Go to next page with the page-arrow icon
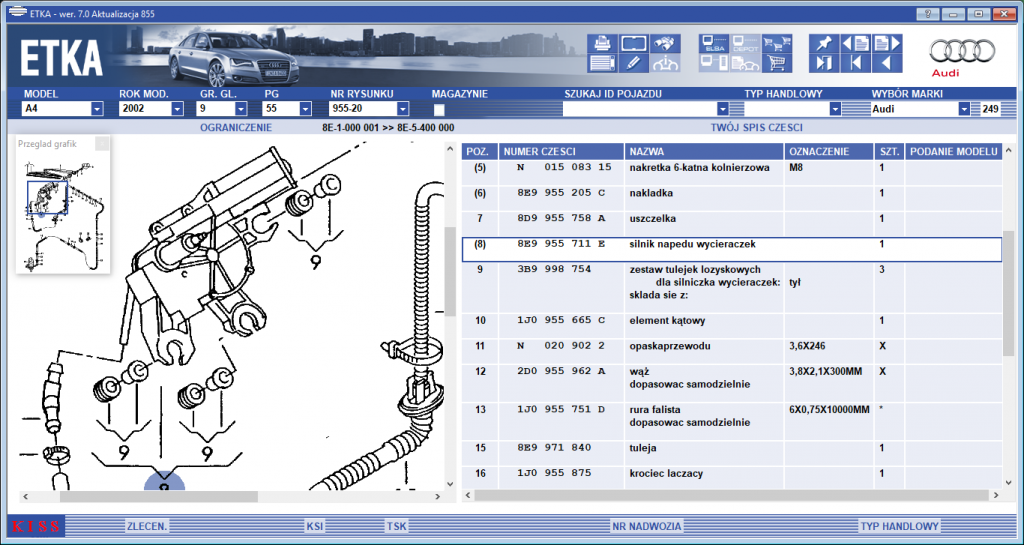The image size is (1024, 545). [888, 43]
